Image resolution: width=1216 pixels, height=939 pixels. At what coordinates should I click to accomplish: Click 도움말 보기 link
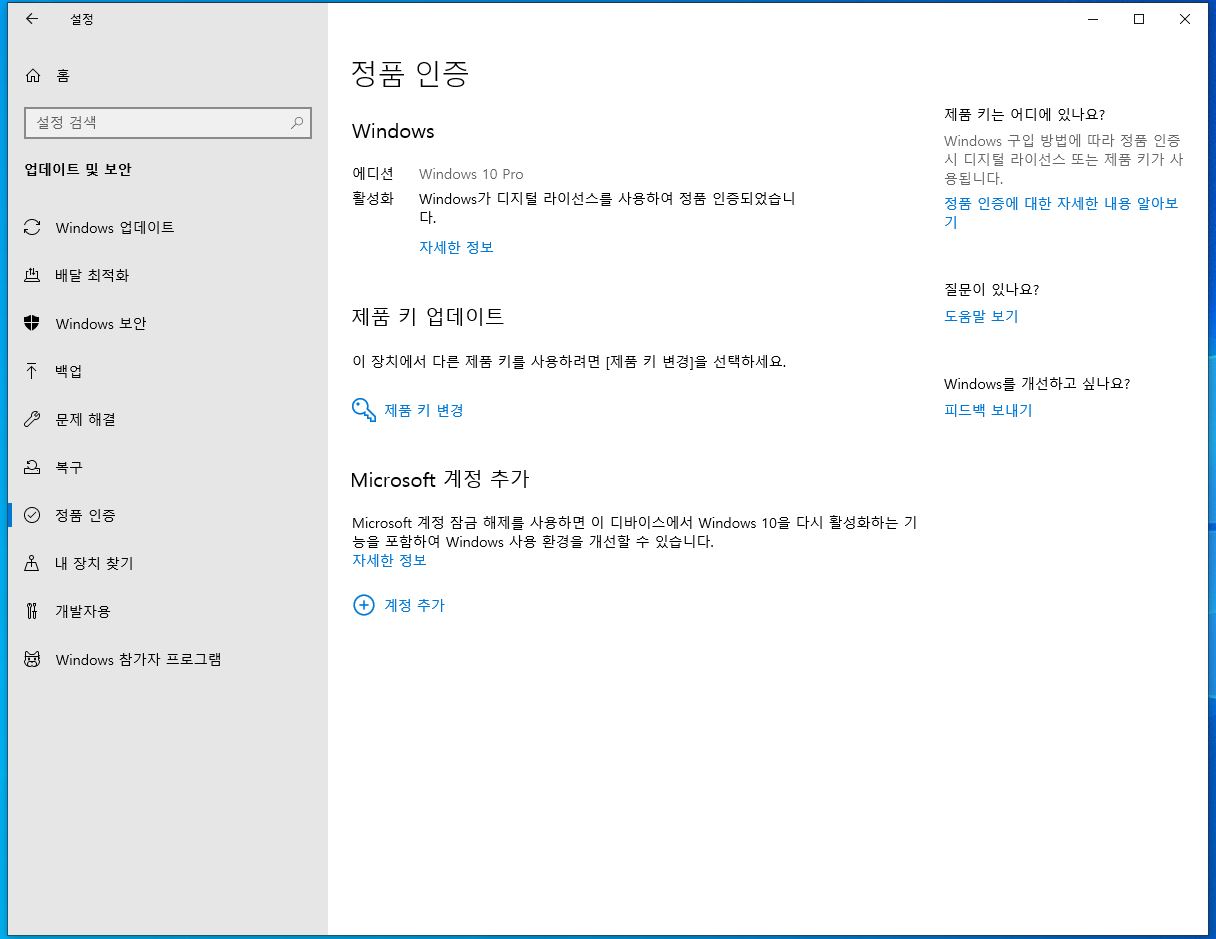point(981,316)
